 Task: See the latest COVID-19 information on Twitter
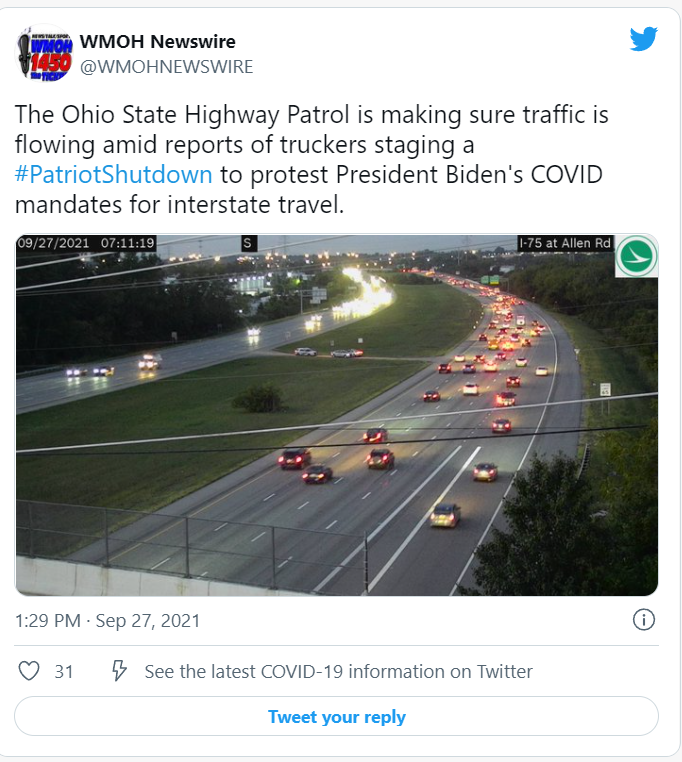tap(338, 671)
